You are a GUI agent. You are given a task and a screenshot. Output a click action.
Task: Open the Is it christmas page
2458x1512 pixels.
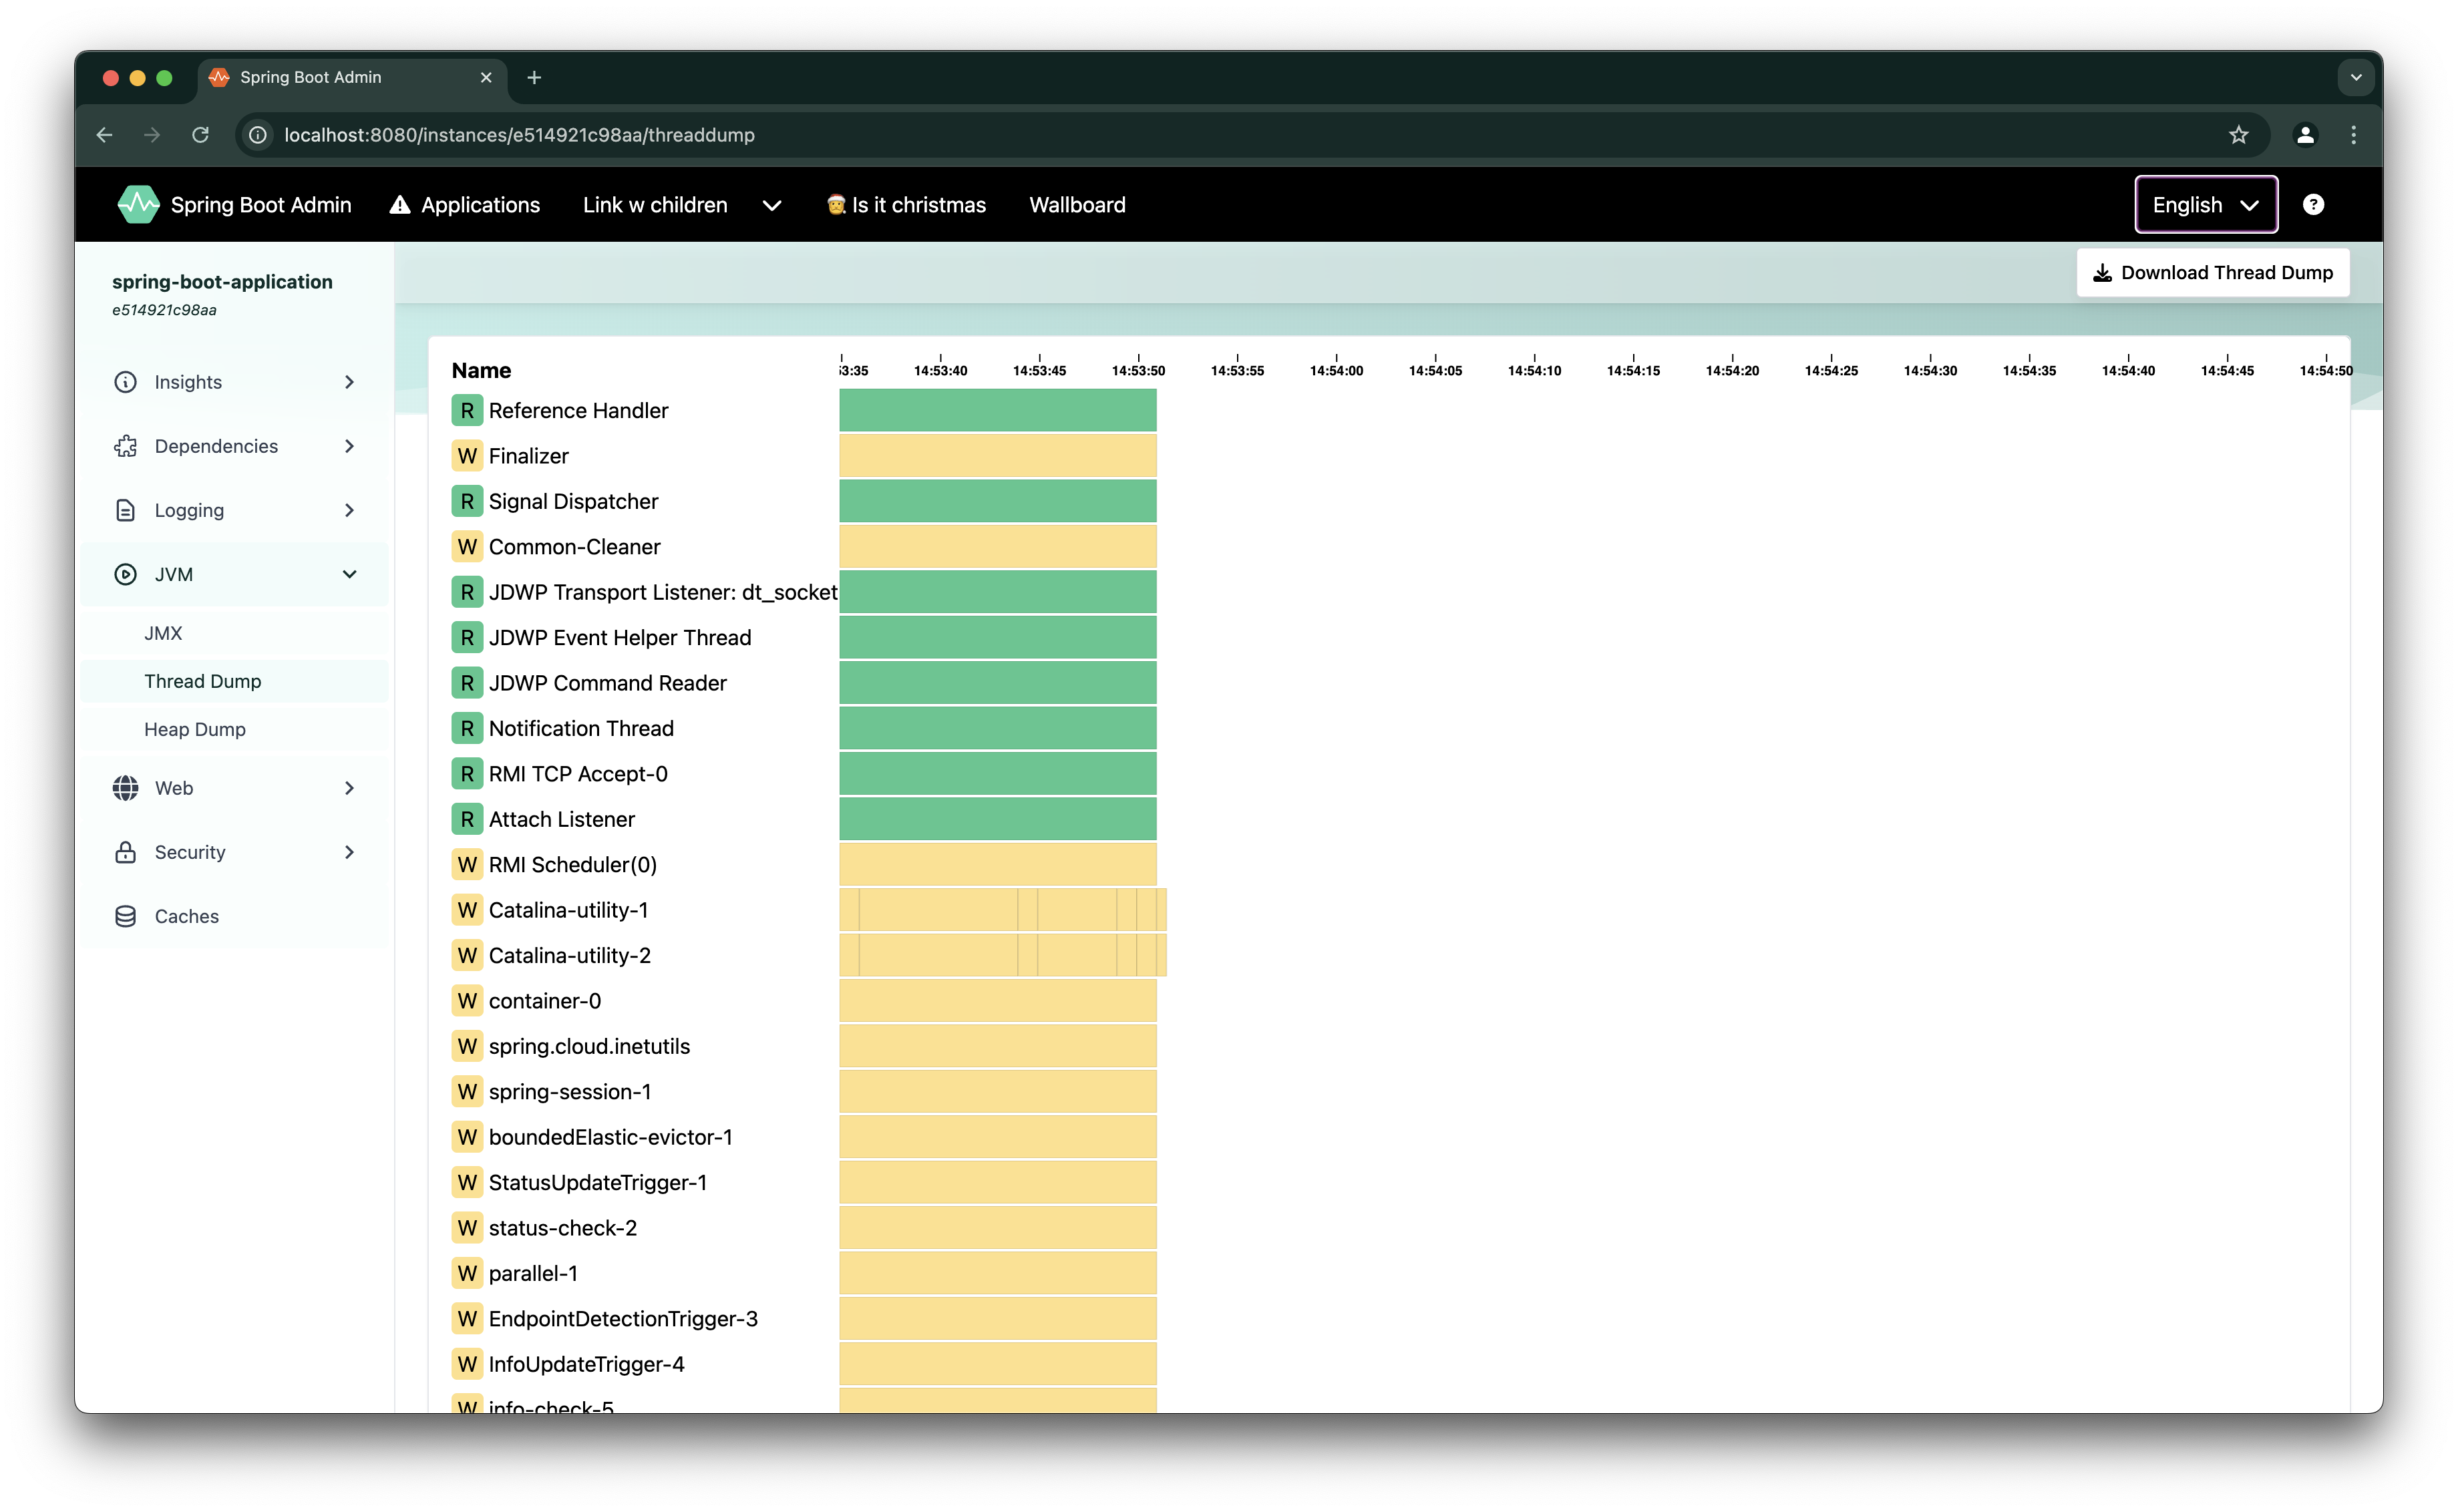[x=906, y=204]
